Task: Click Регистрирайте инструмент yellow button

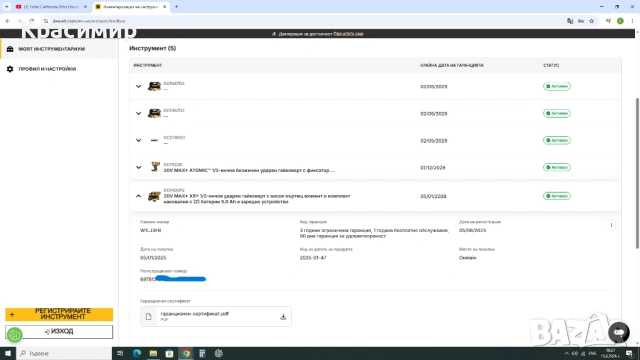Action: [59, 314]
